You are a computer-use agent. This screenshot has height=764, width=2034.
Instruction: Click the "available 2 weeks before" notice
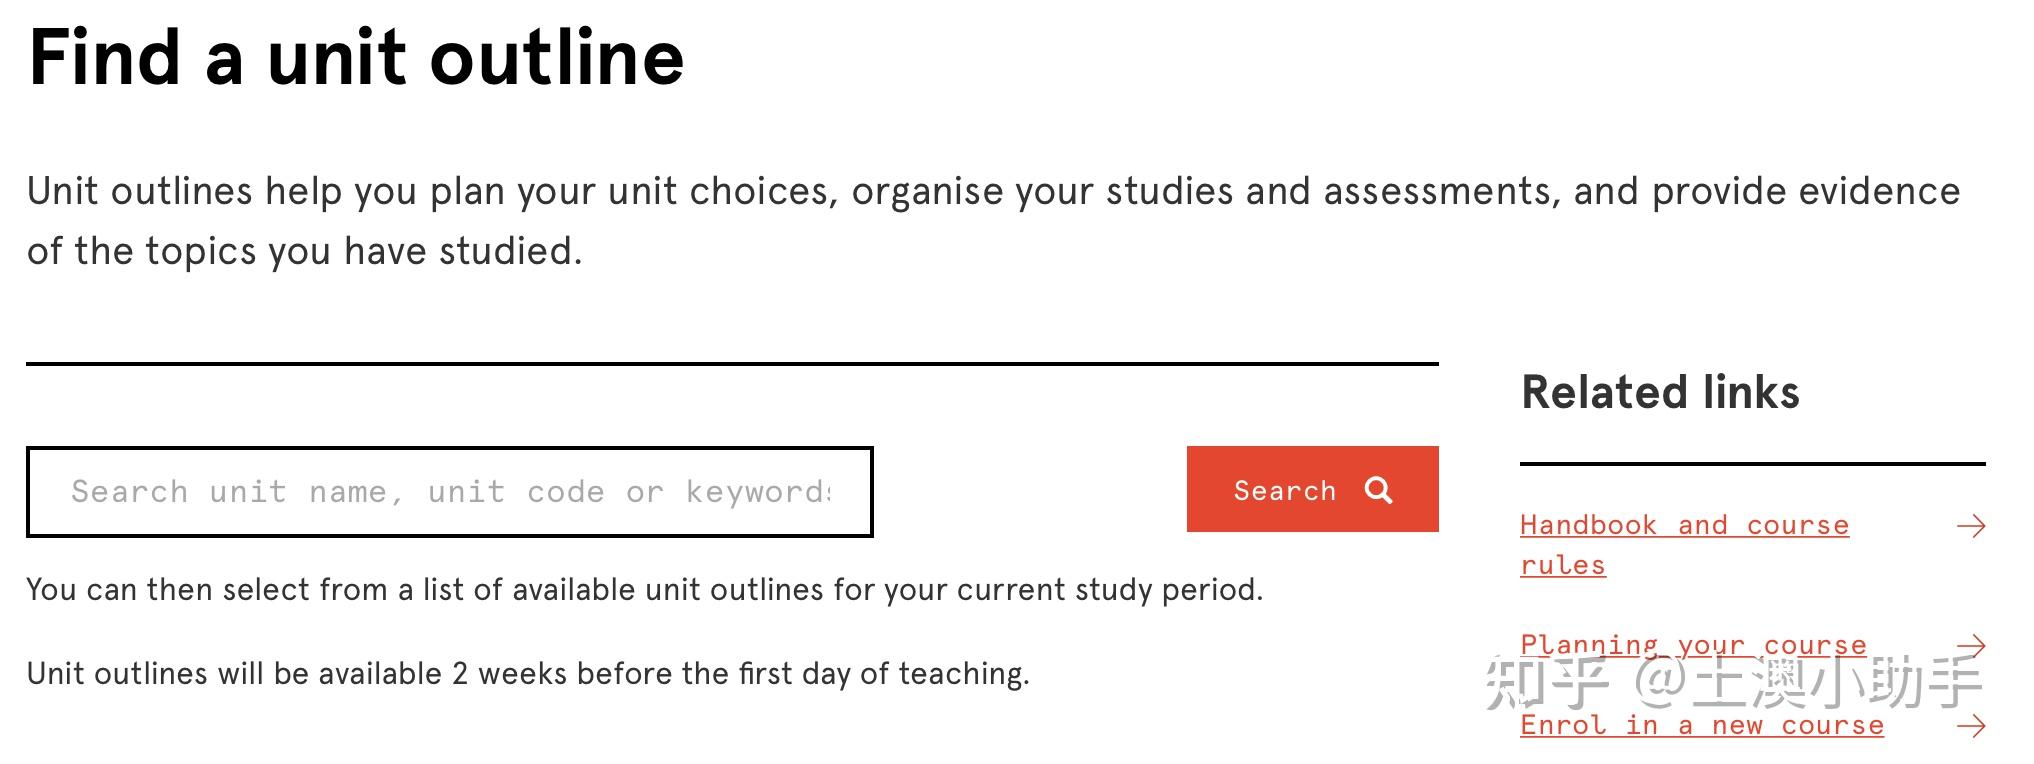[x=527, y=674]
